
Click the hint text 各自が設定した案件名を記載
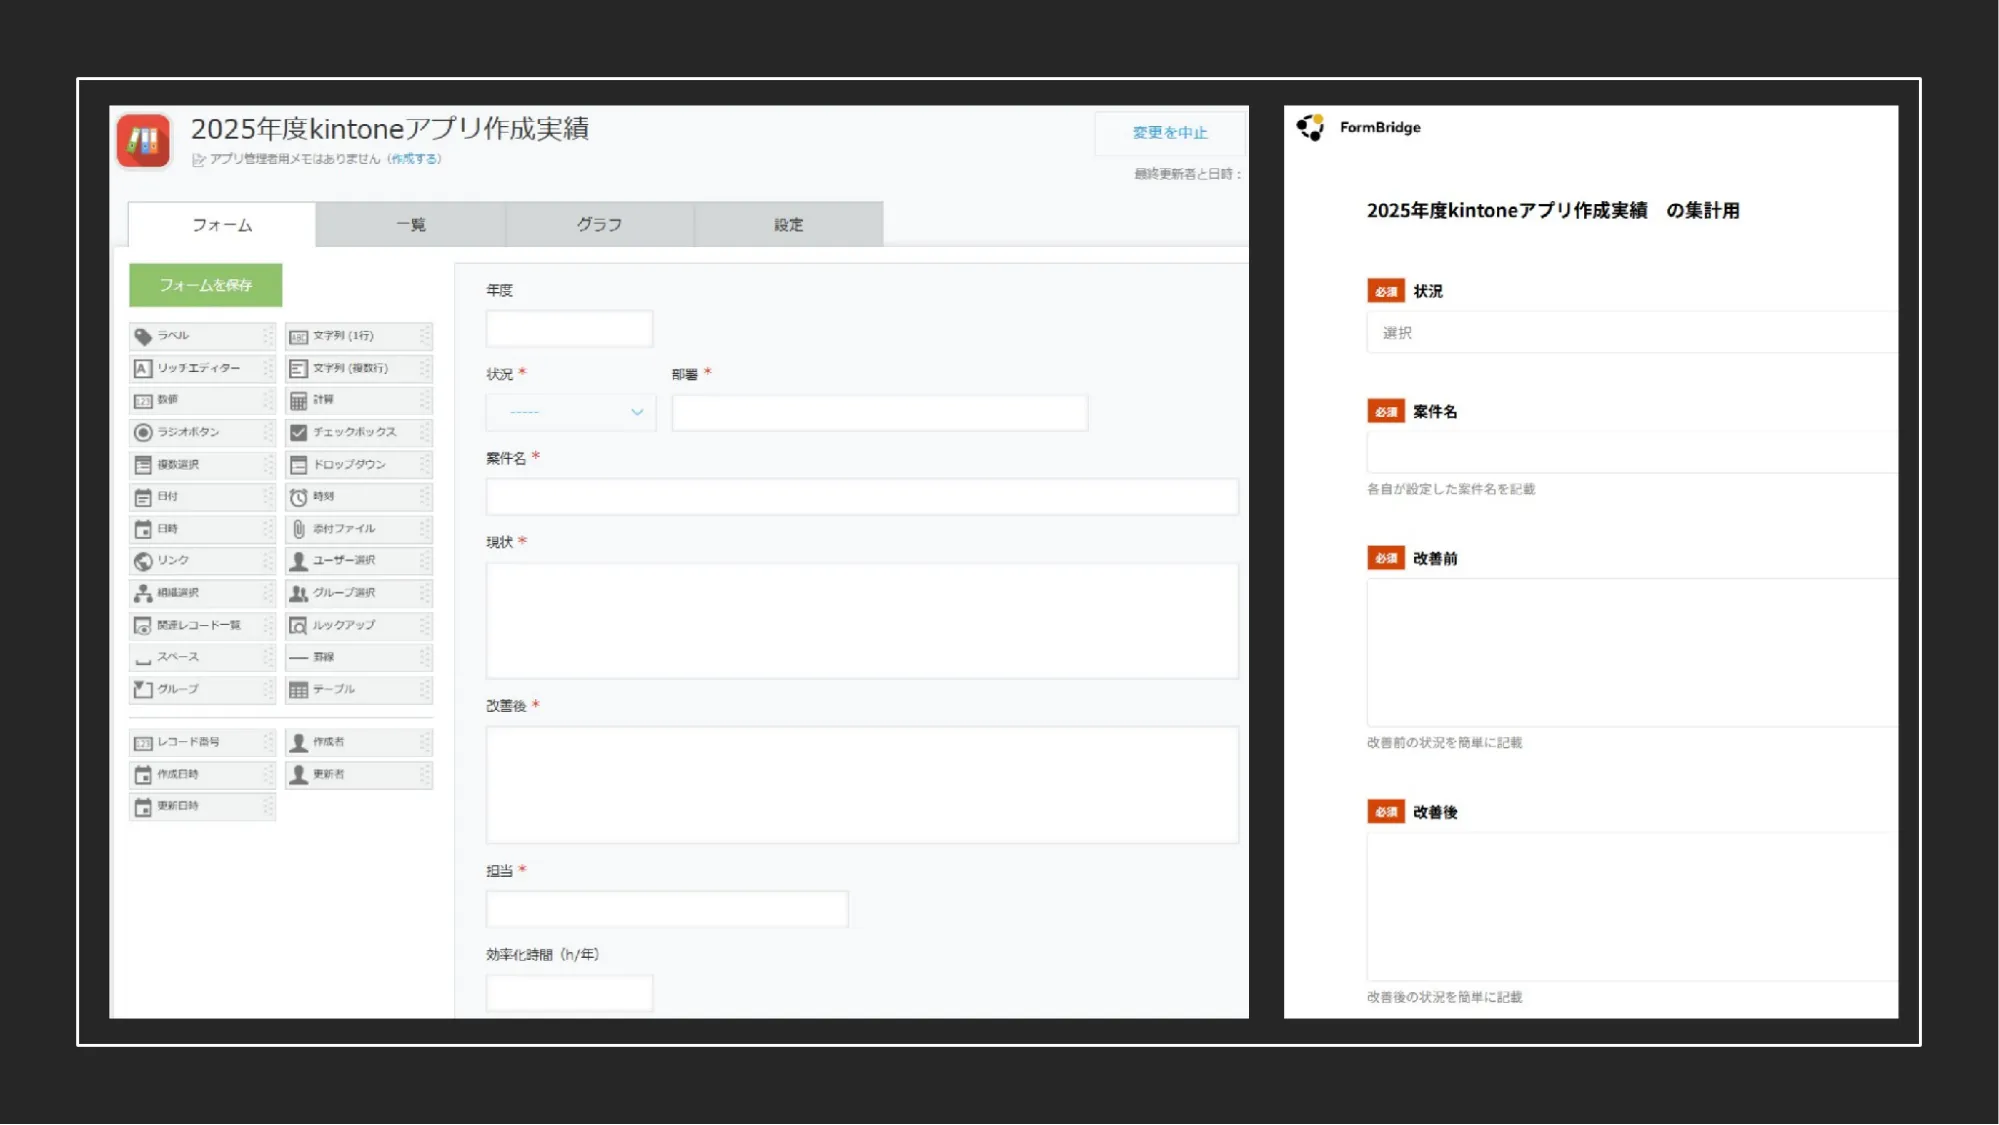(x=1451, y=489)
